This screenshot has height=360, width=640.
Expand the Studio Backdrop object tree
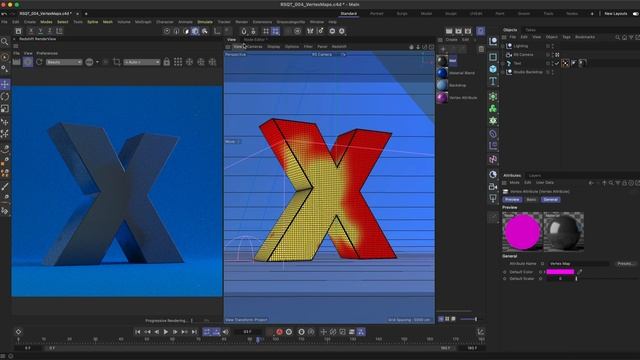coord(503,72)
